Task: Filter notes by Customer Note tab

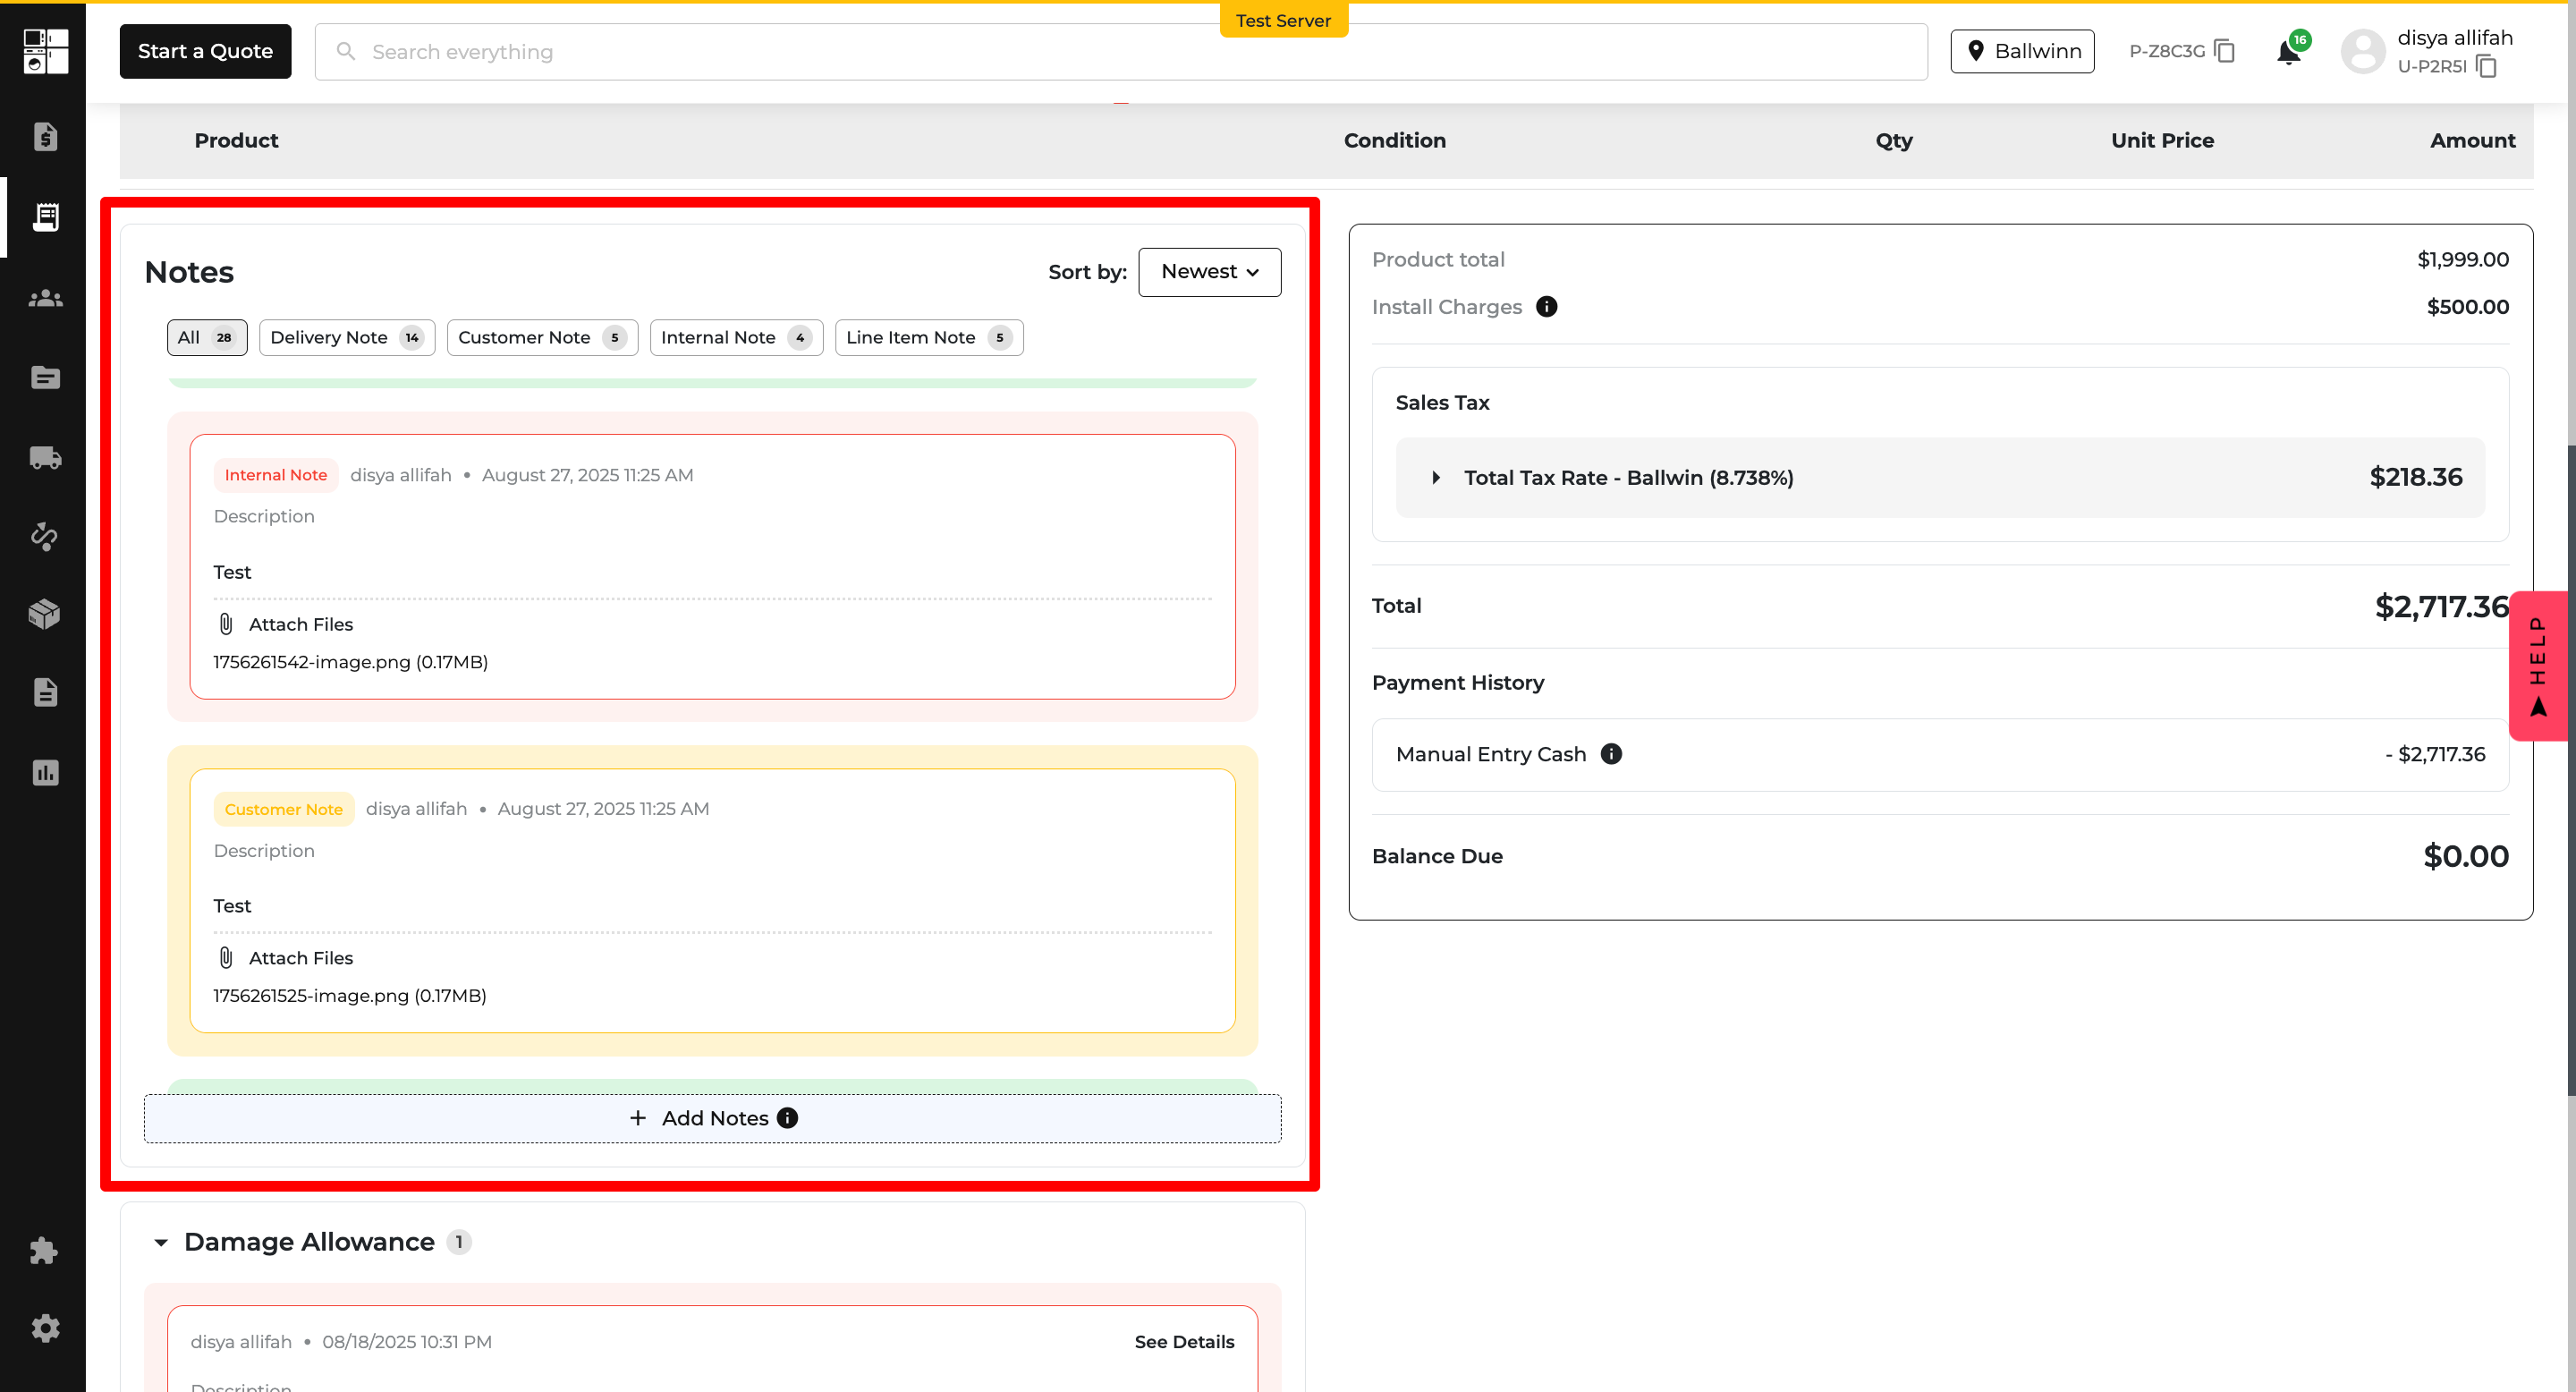Action: tap(542, 338)
